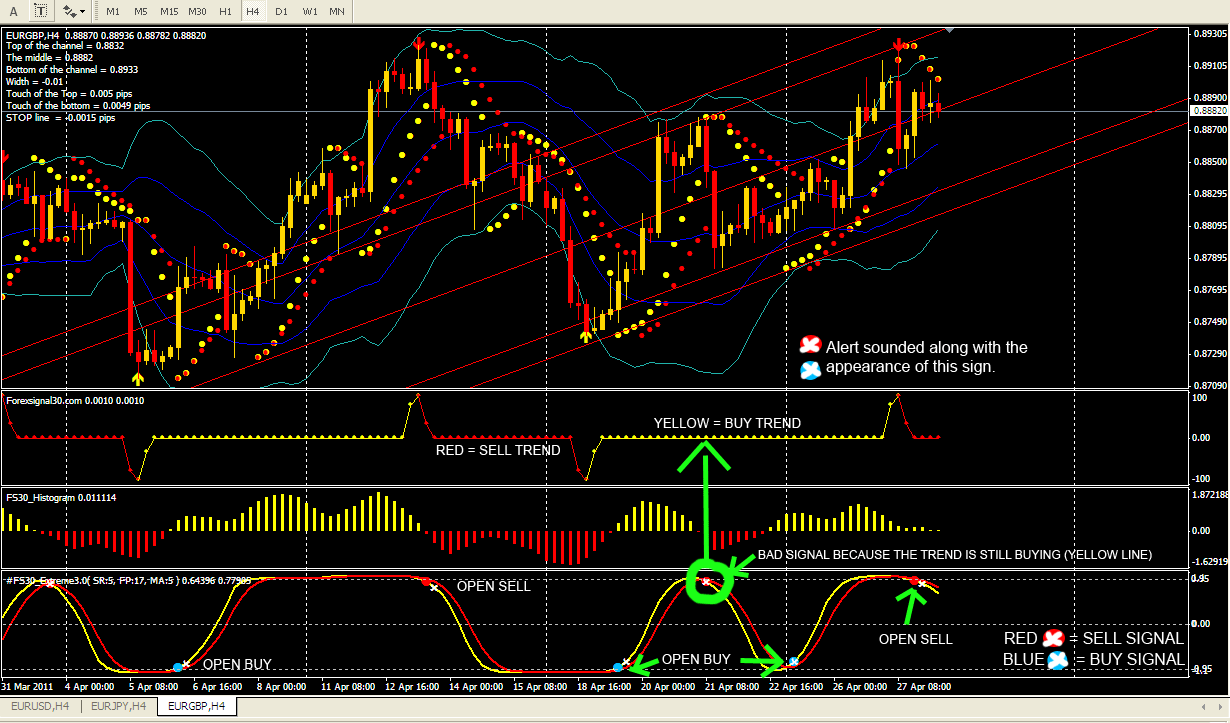Viewport: 1230px width, 723px height.
Task: Click the W1 weekly timeframe button
Action: tap(310, 12)
